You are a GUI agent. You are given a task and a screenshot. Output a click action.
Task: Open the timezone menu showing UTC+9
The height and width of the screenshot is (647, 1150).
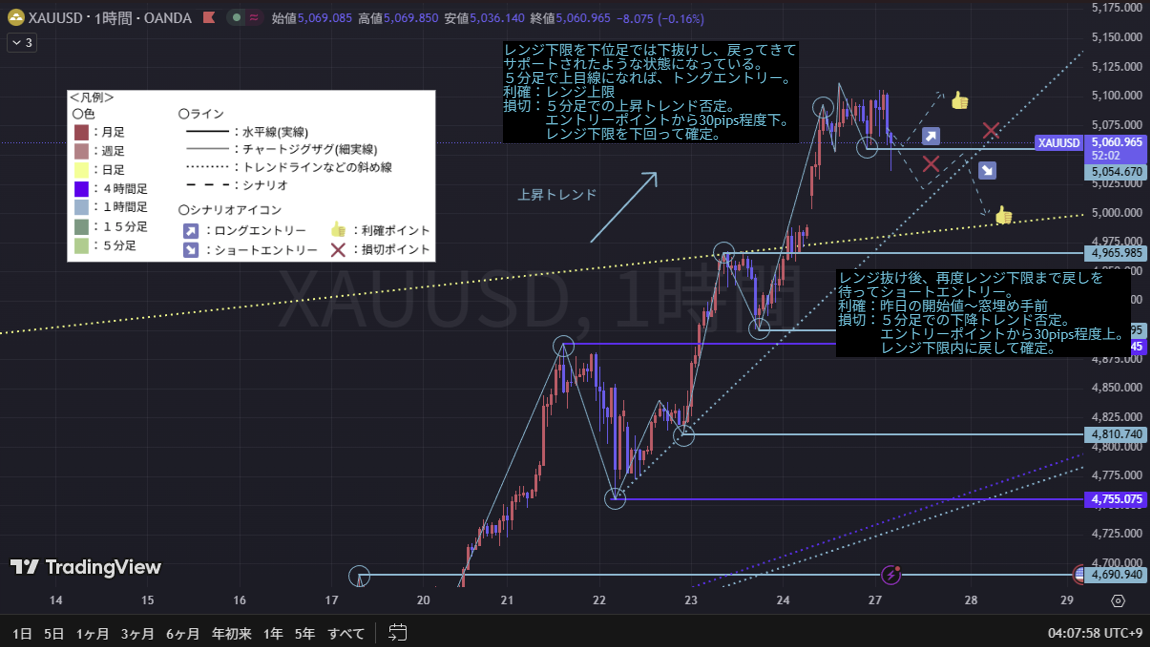[1095, 633]
